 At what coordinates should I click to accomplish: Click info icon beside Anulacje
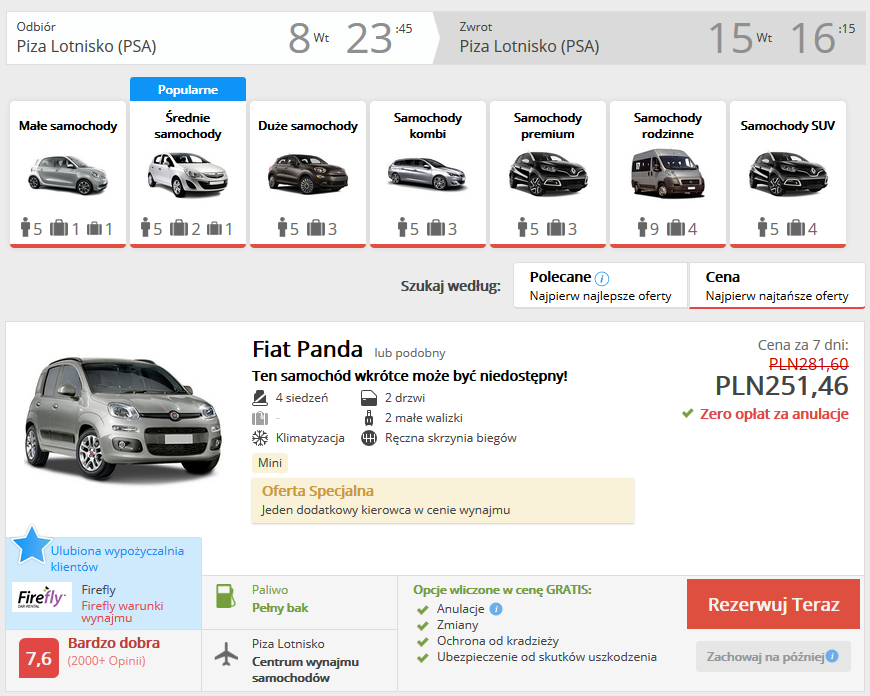pyautogui.click(x=496, y=609)
